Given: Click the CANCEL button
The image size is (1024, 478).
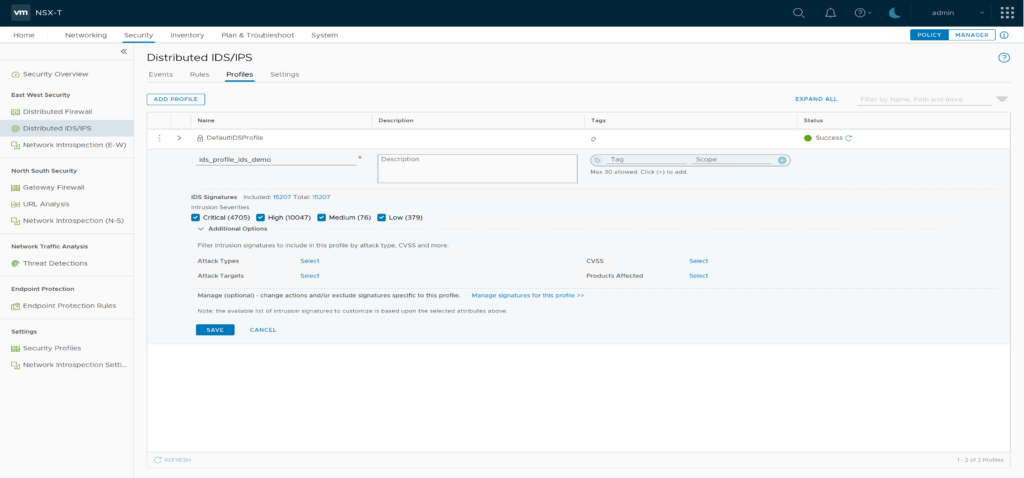Looking at the screenshot, I should tap(263, 330).
